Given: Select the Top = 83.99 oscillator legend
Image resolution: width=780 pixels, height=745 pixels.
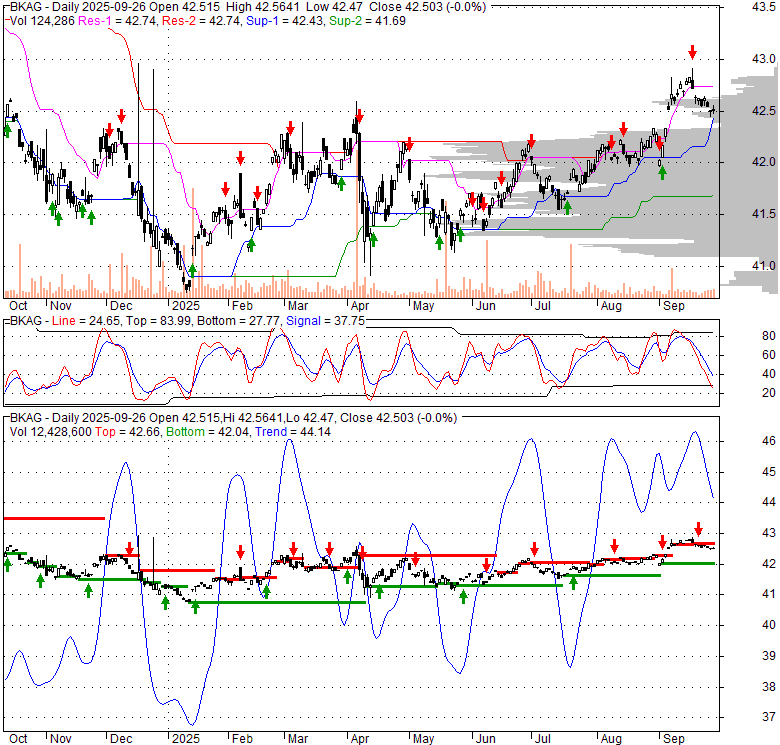Looking at the screenshot, I should tap(158, 321).
